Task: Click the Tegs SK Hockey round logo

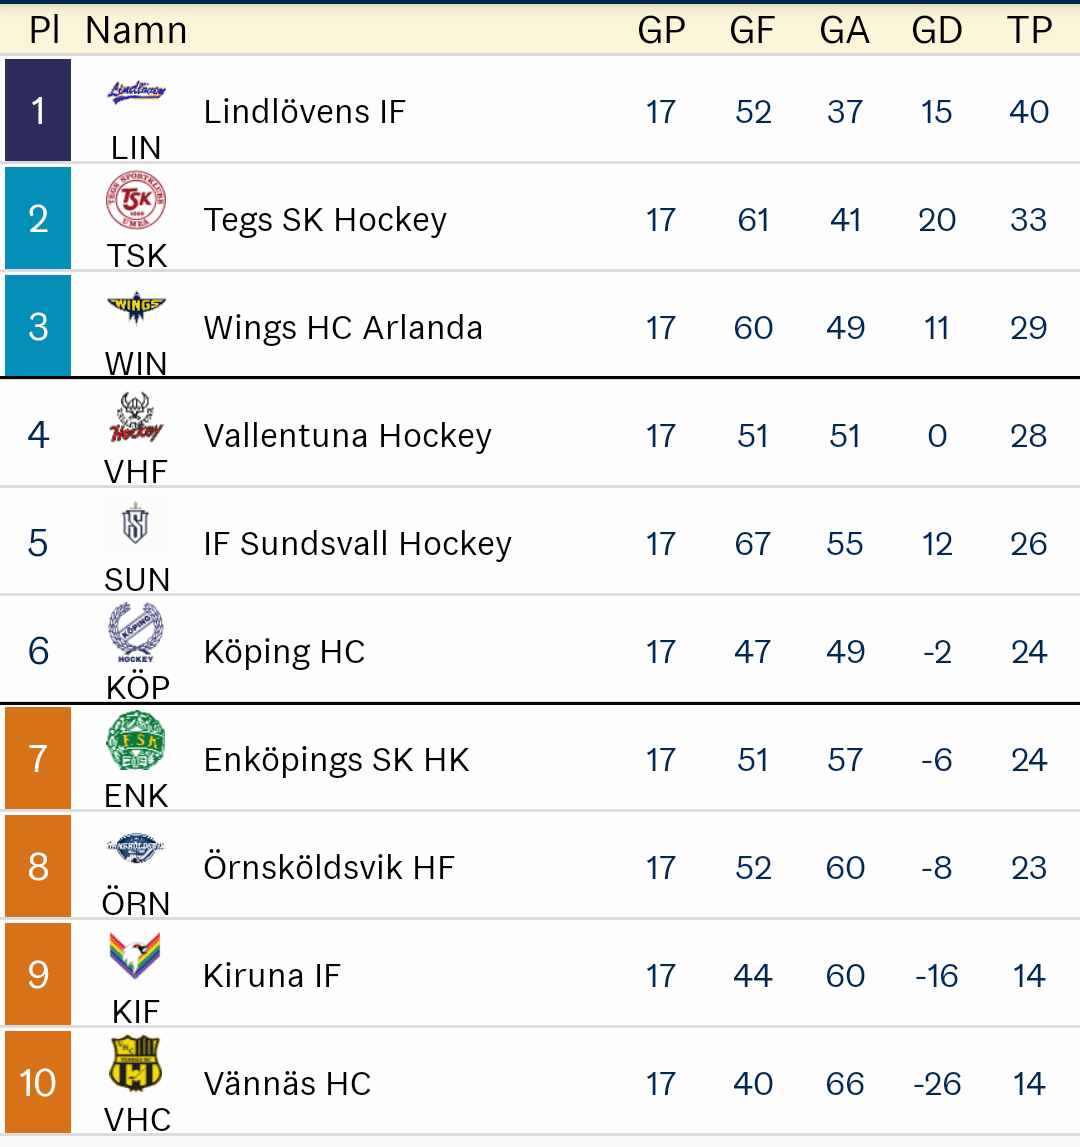Action: point(136,200)
